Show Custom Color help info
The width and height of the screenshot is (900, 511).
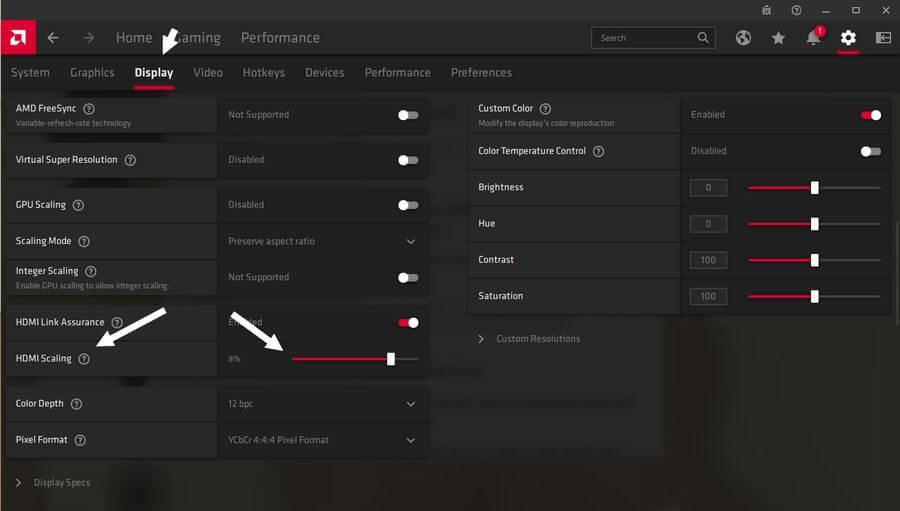pos(545,109)
